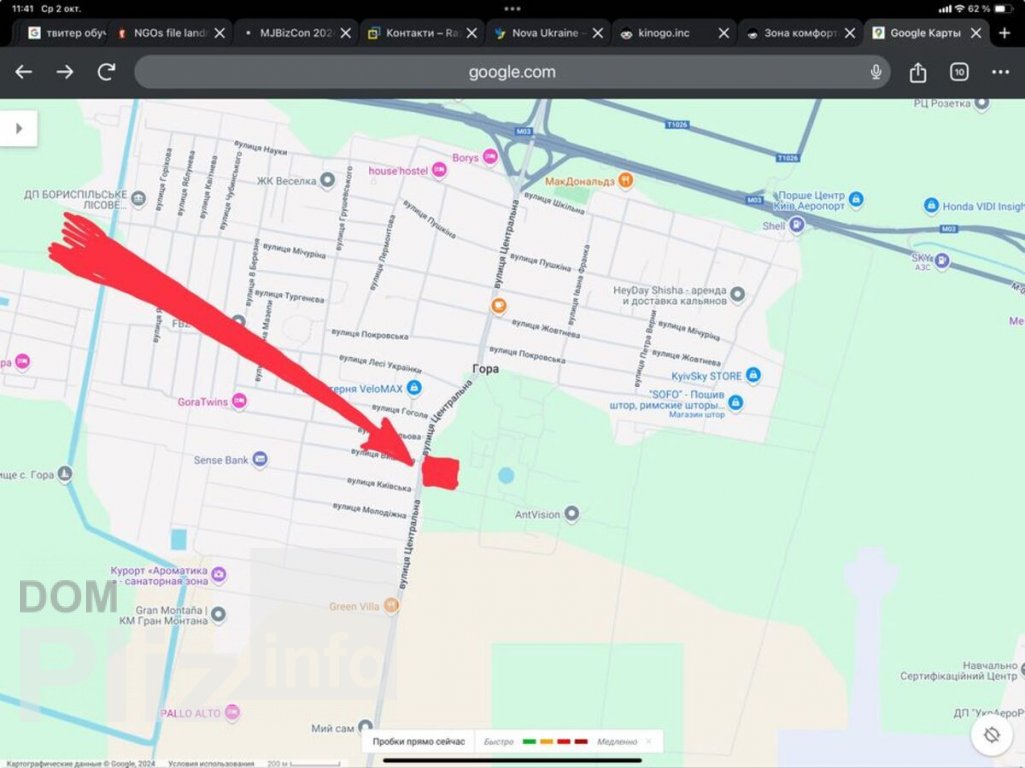Close the MJBizCon 2024 tab
Screen dimensions: 1025x768
346,33
